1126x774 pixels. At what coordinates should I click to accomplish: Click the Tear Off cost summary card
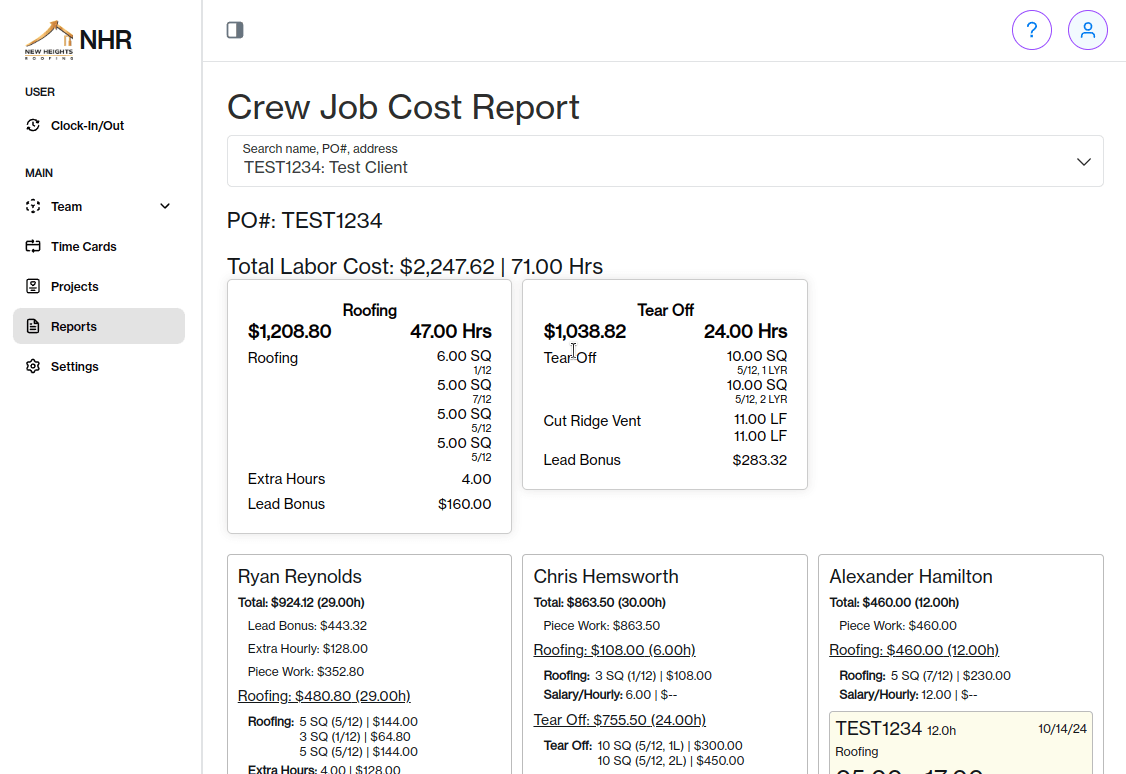tap(664, 385)
